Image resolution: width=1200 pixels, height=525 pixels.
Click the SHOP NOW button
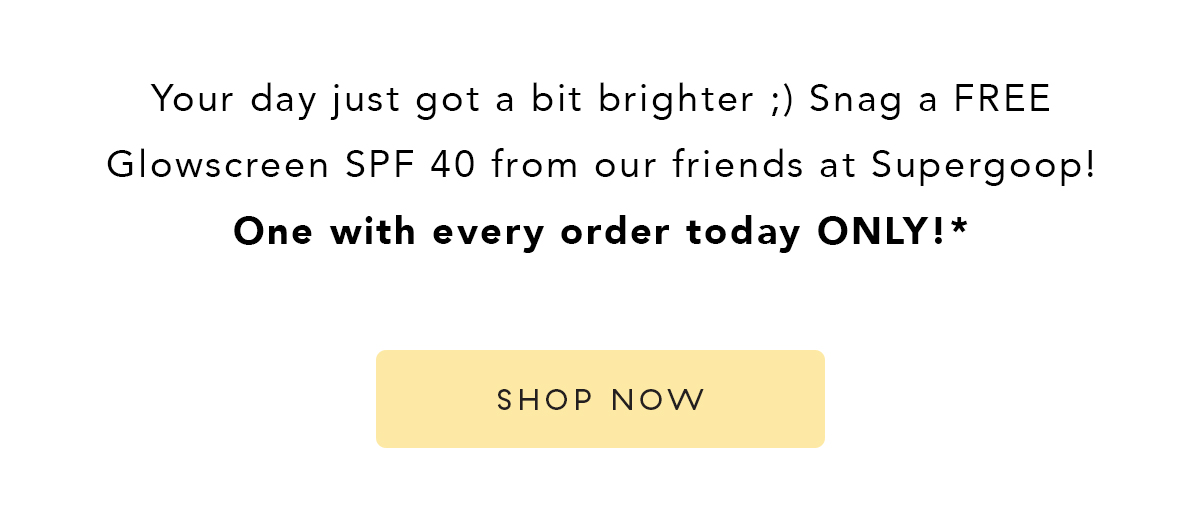600,399
